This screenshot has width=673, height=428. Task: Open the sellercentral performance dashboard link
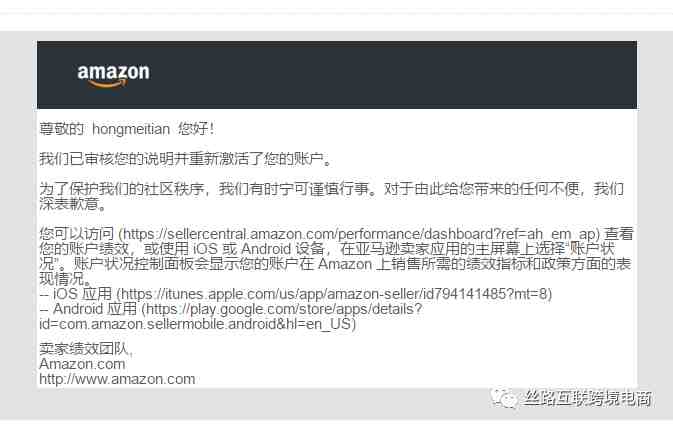[359, 234]
